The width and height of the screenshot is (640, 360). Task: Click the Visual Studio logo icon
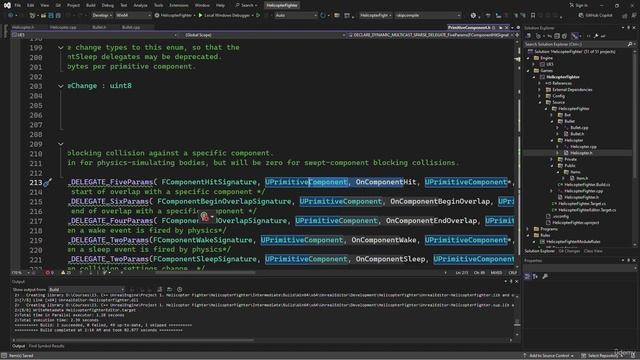tap(7, 5)
